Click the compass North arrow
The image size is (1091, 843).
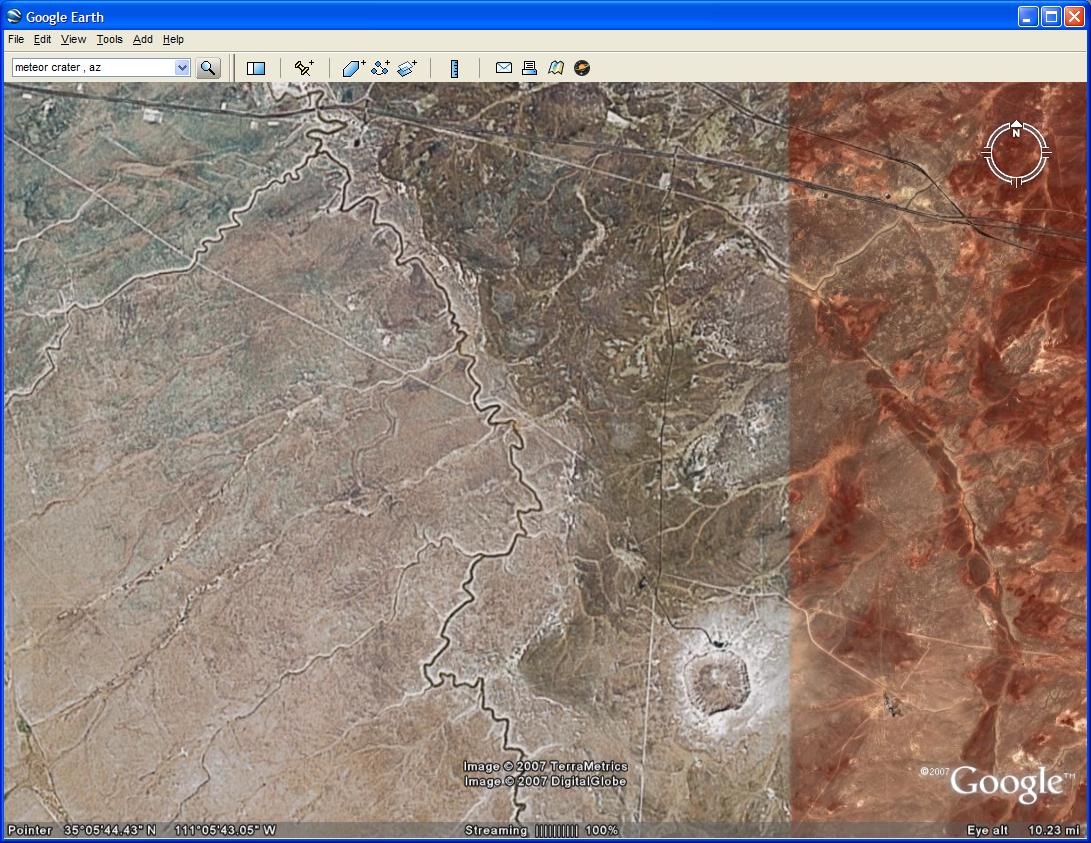(x=1016, y=130)
